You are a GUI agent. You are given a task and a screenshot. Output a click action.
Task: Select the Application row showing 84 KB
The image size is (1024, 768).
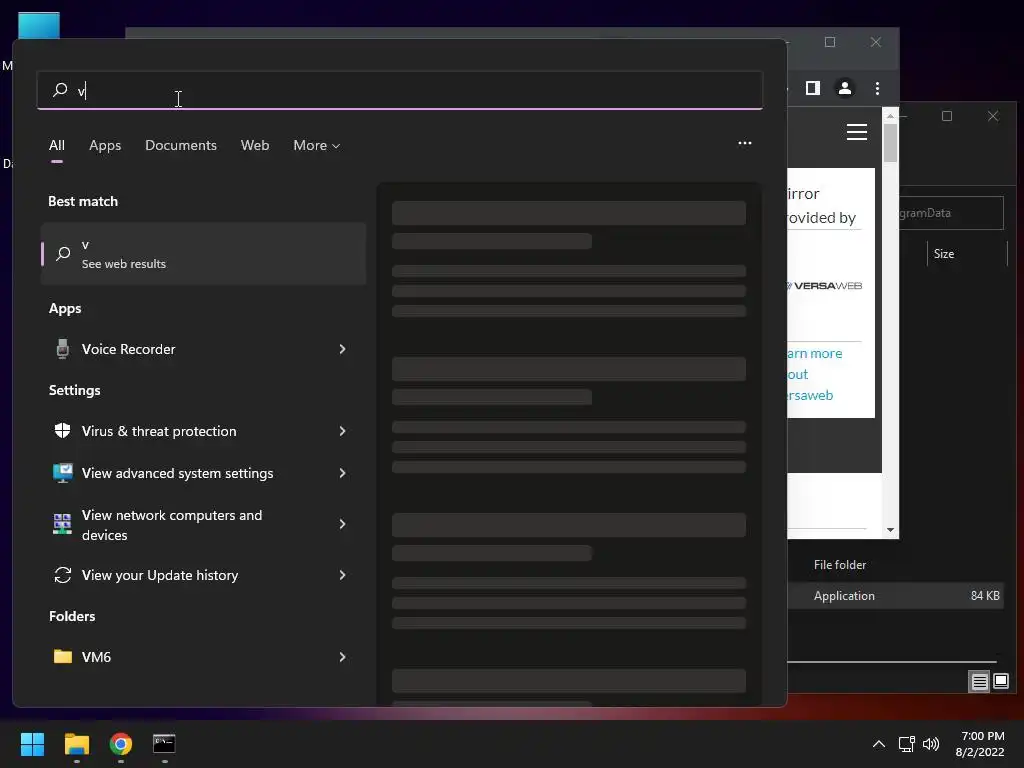pyautogui.click(x=896, y=596)
